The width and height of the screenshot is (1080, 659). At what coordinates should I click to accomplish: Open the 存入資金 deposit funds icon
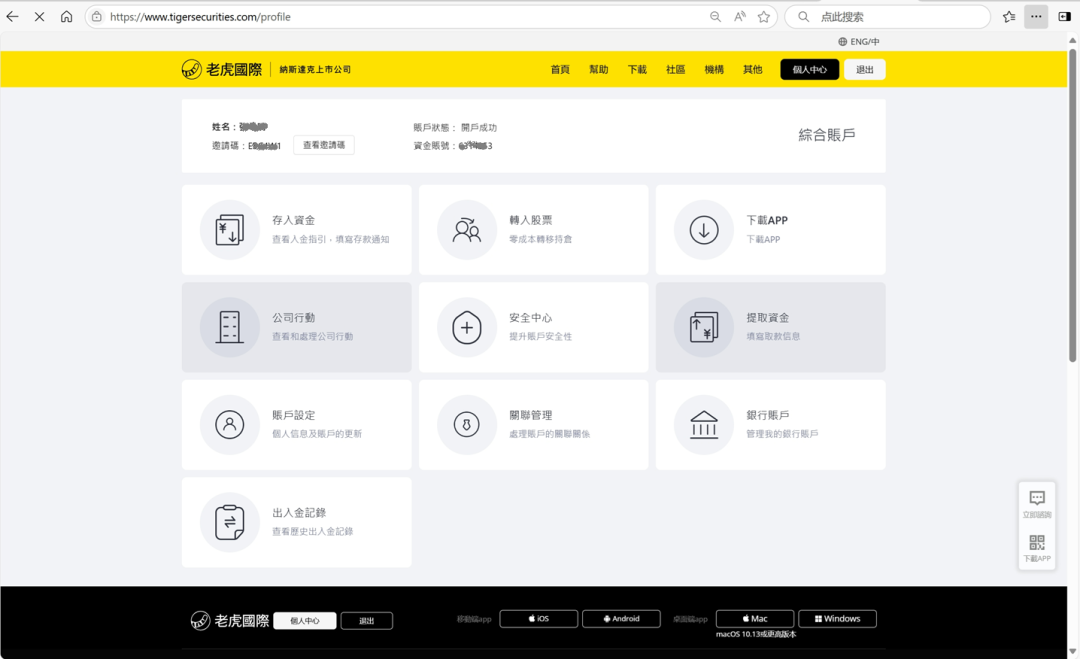point(230,230)
